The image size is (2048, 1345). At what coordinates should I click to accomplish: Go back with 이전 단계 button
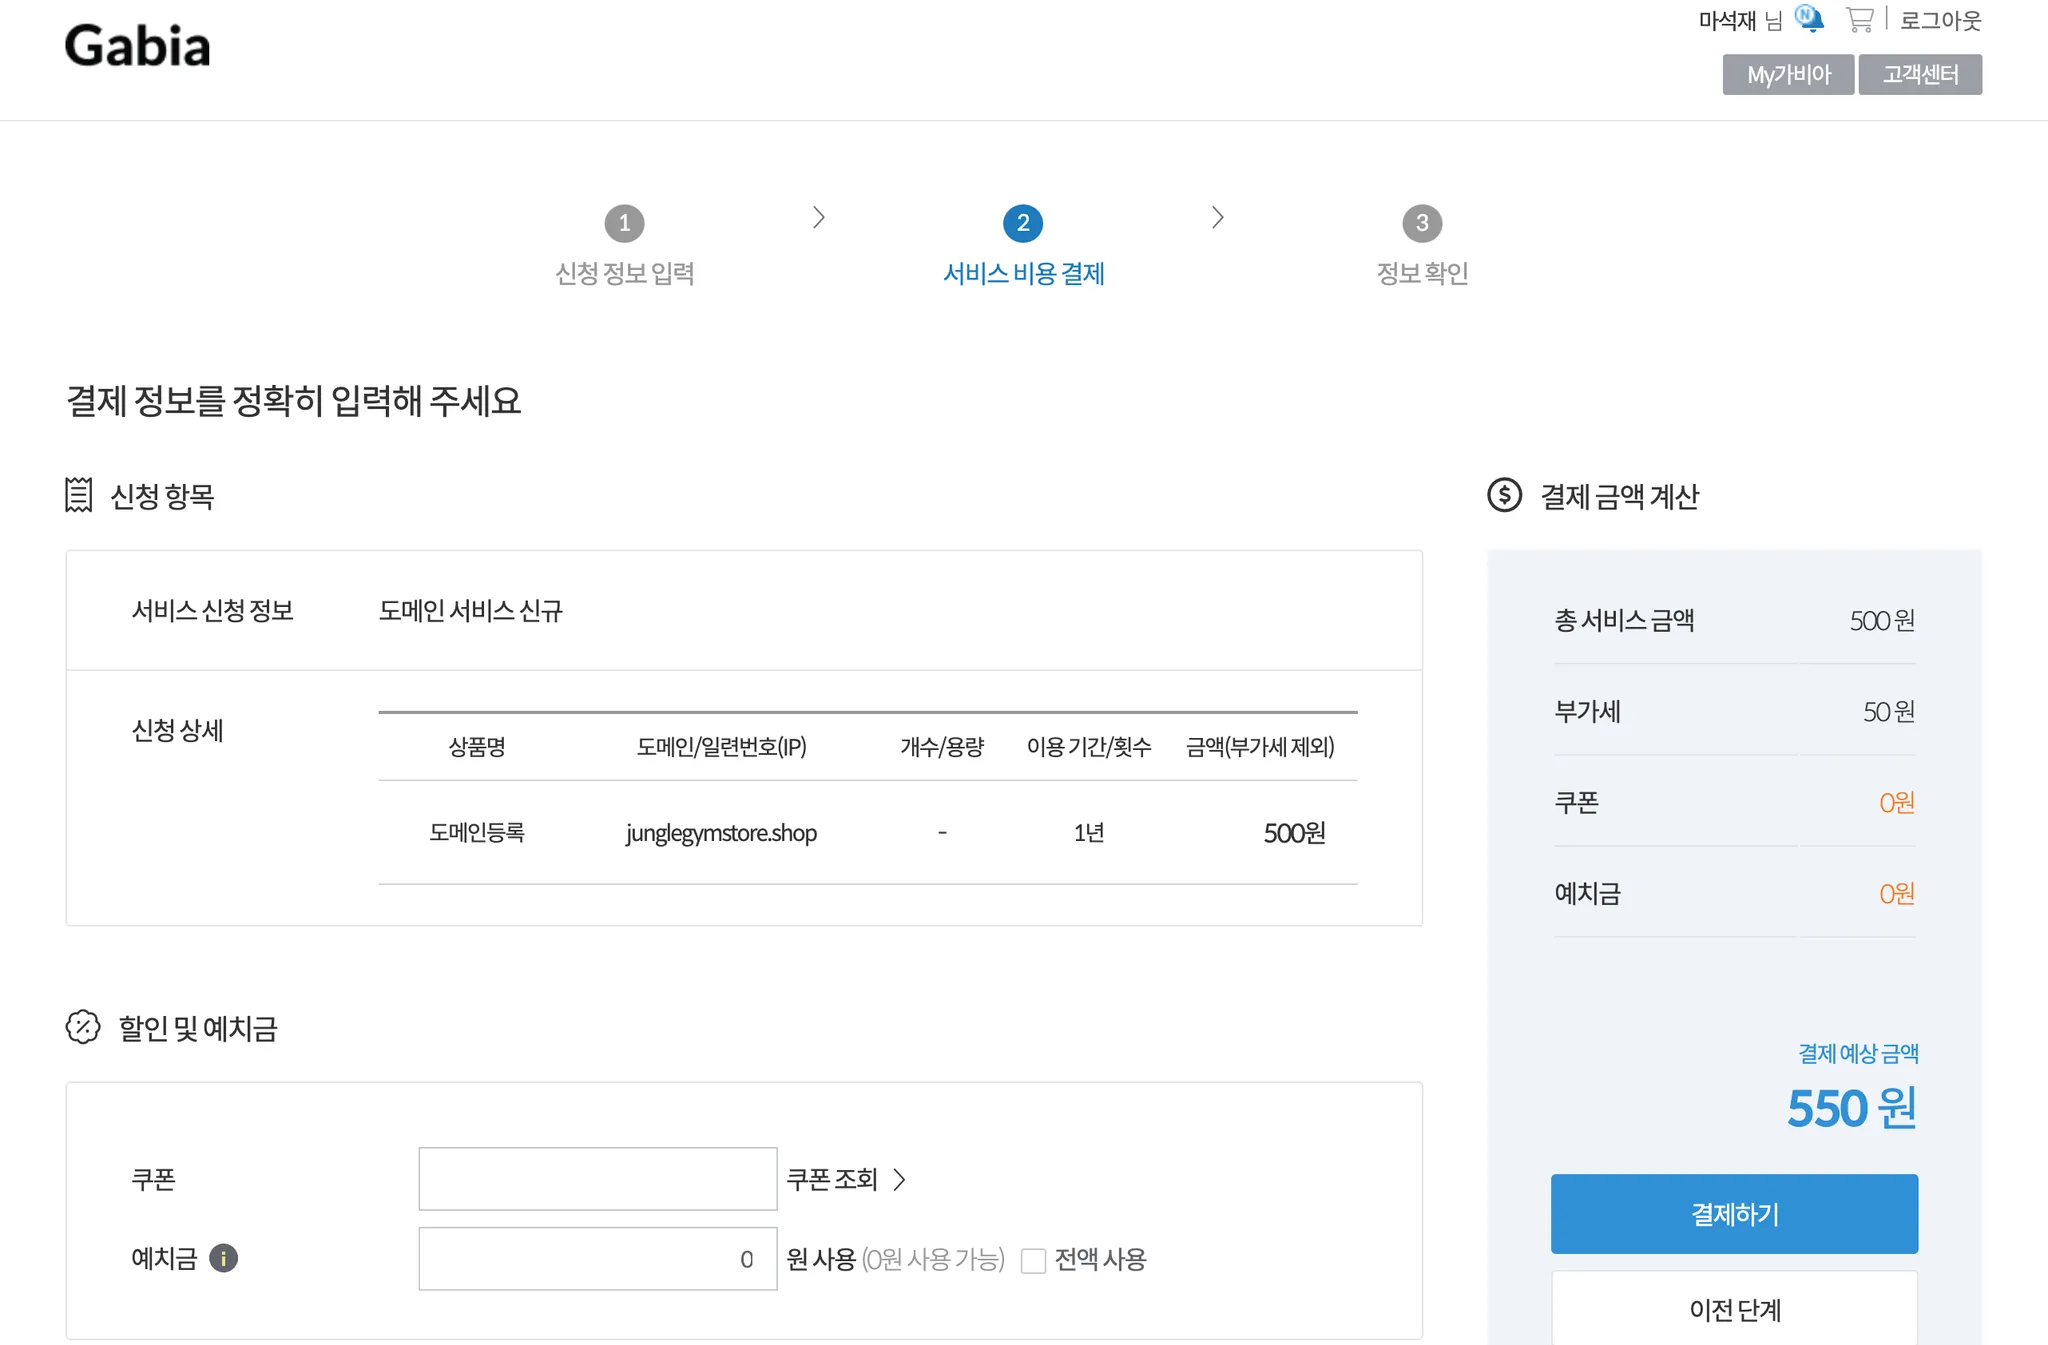(x=1734, y=1309)
